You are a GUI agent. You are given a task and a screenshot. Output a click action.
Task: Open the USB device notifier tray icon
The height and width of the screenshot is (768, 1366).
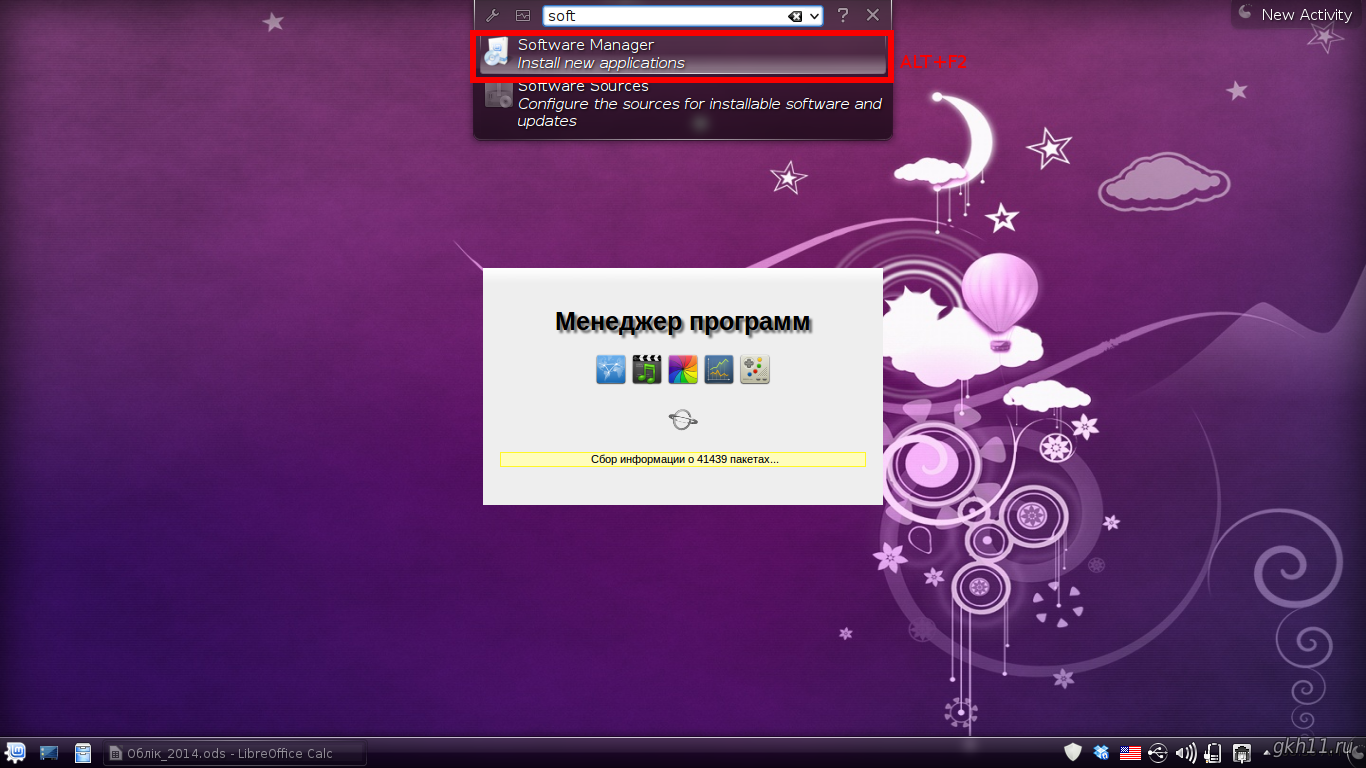tap(1158, 752)
